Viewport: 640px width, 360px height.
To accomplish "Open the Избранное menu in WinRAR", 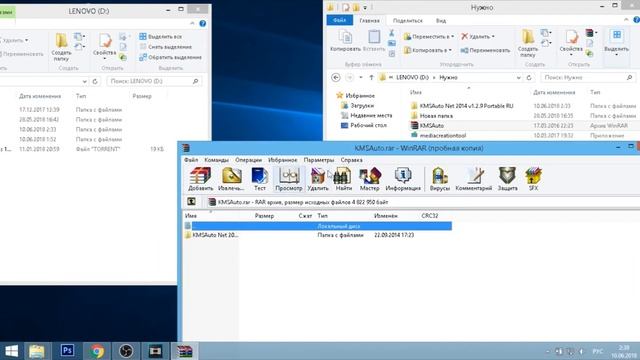I will tap(282, 160).
